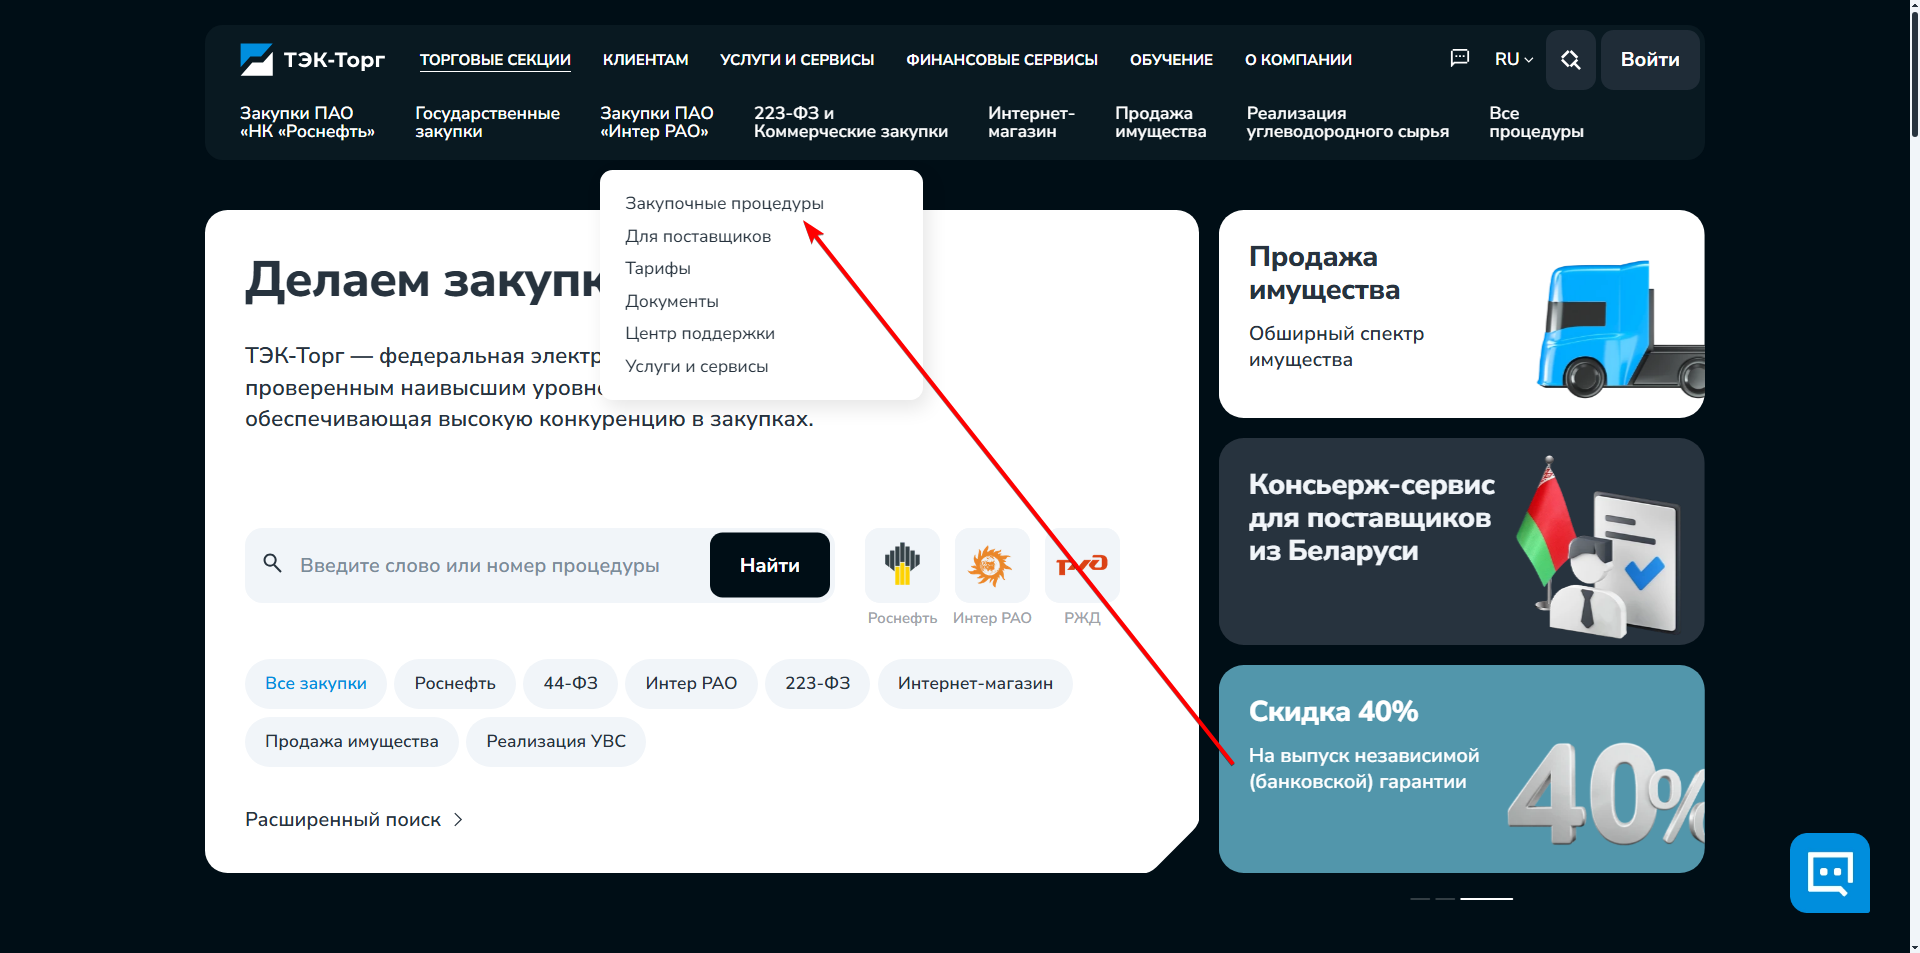This screenshot has height=953, width=1920.
Task: Go to Закупки ПАО «Интер РАО» section
Action: [x=656, y=122]
